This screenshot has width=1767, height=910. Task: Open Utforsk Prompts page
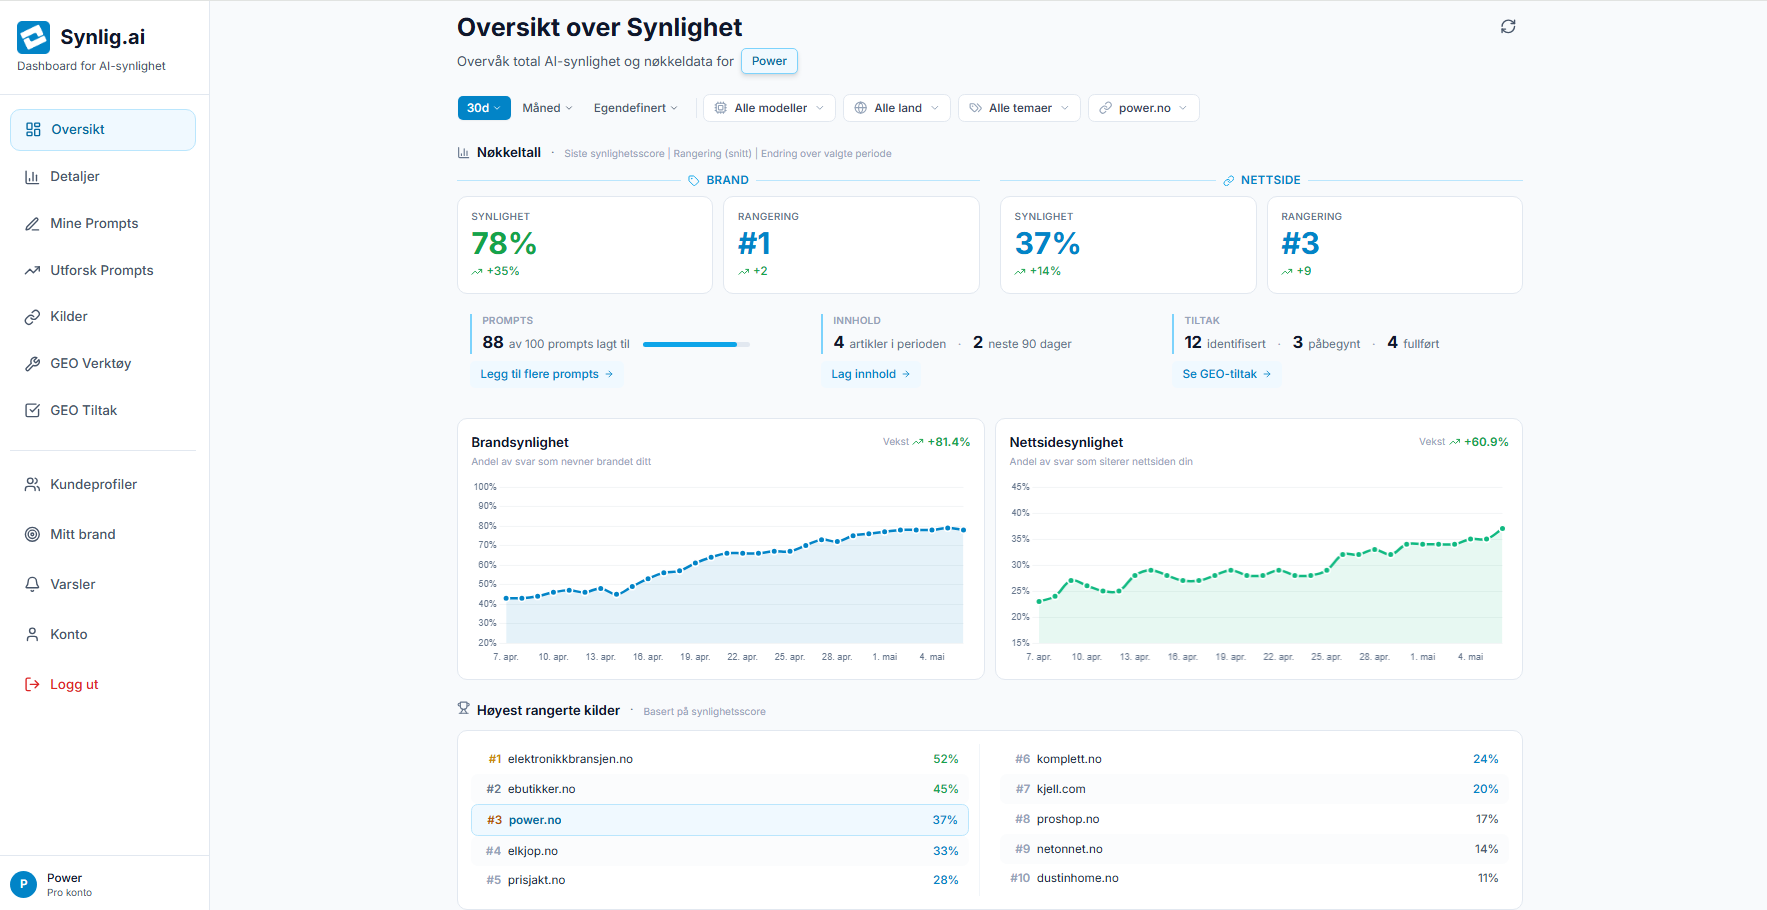pyautogui.click(x=103, y=271)
